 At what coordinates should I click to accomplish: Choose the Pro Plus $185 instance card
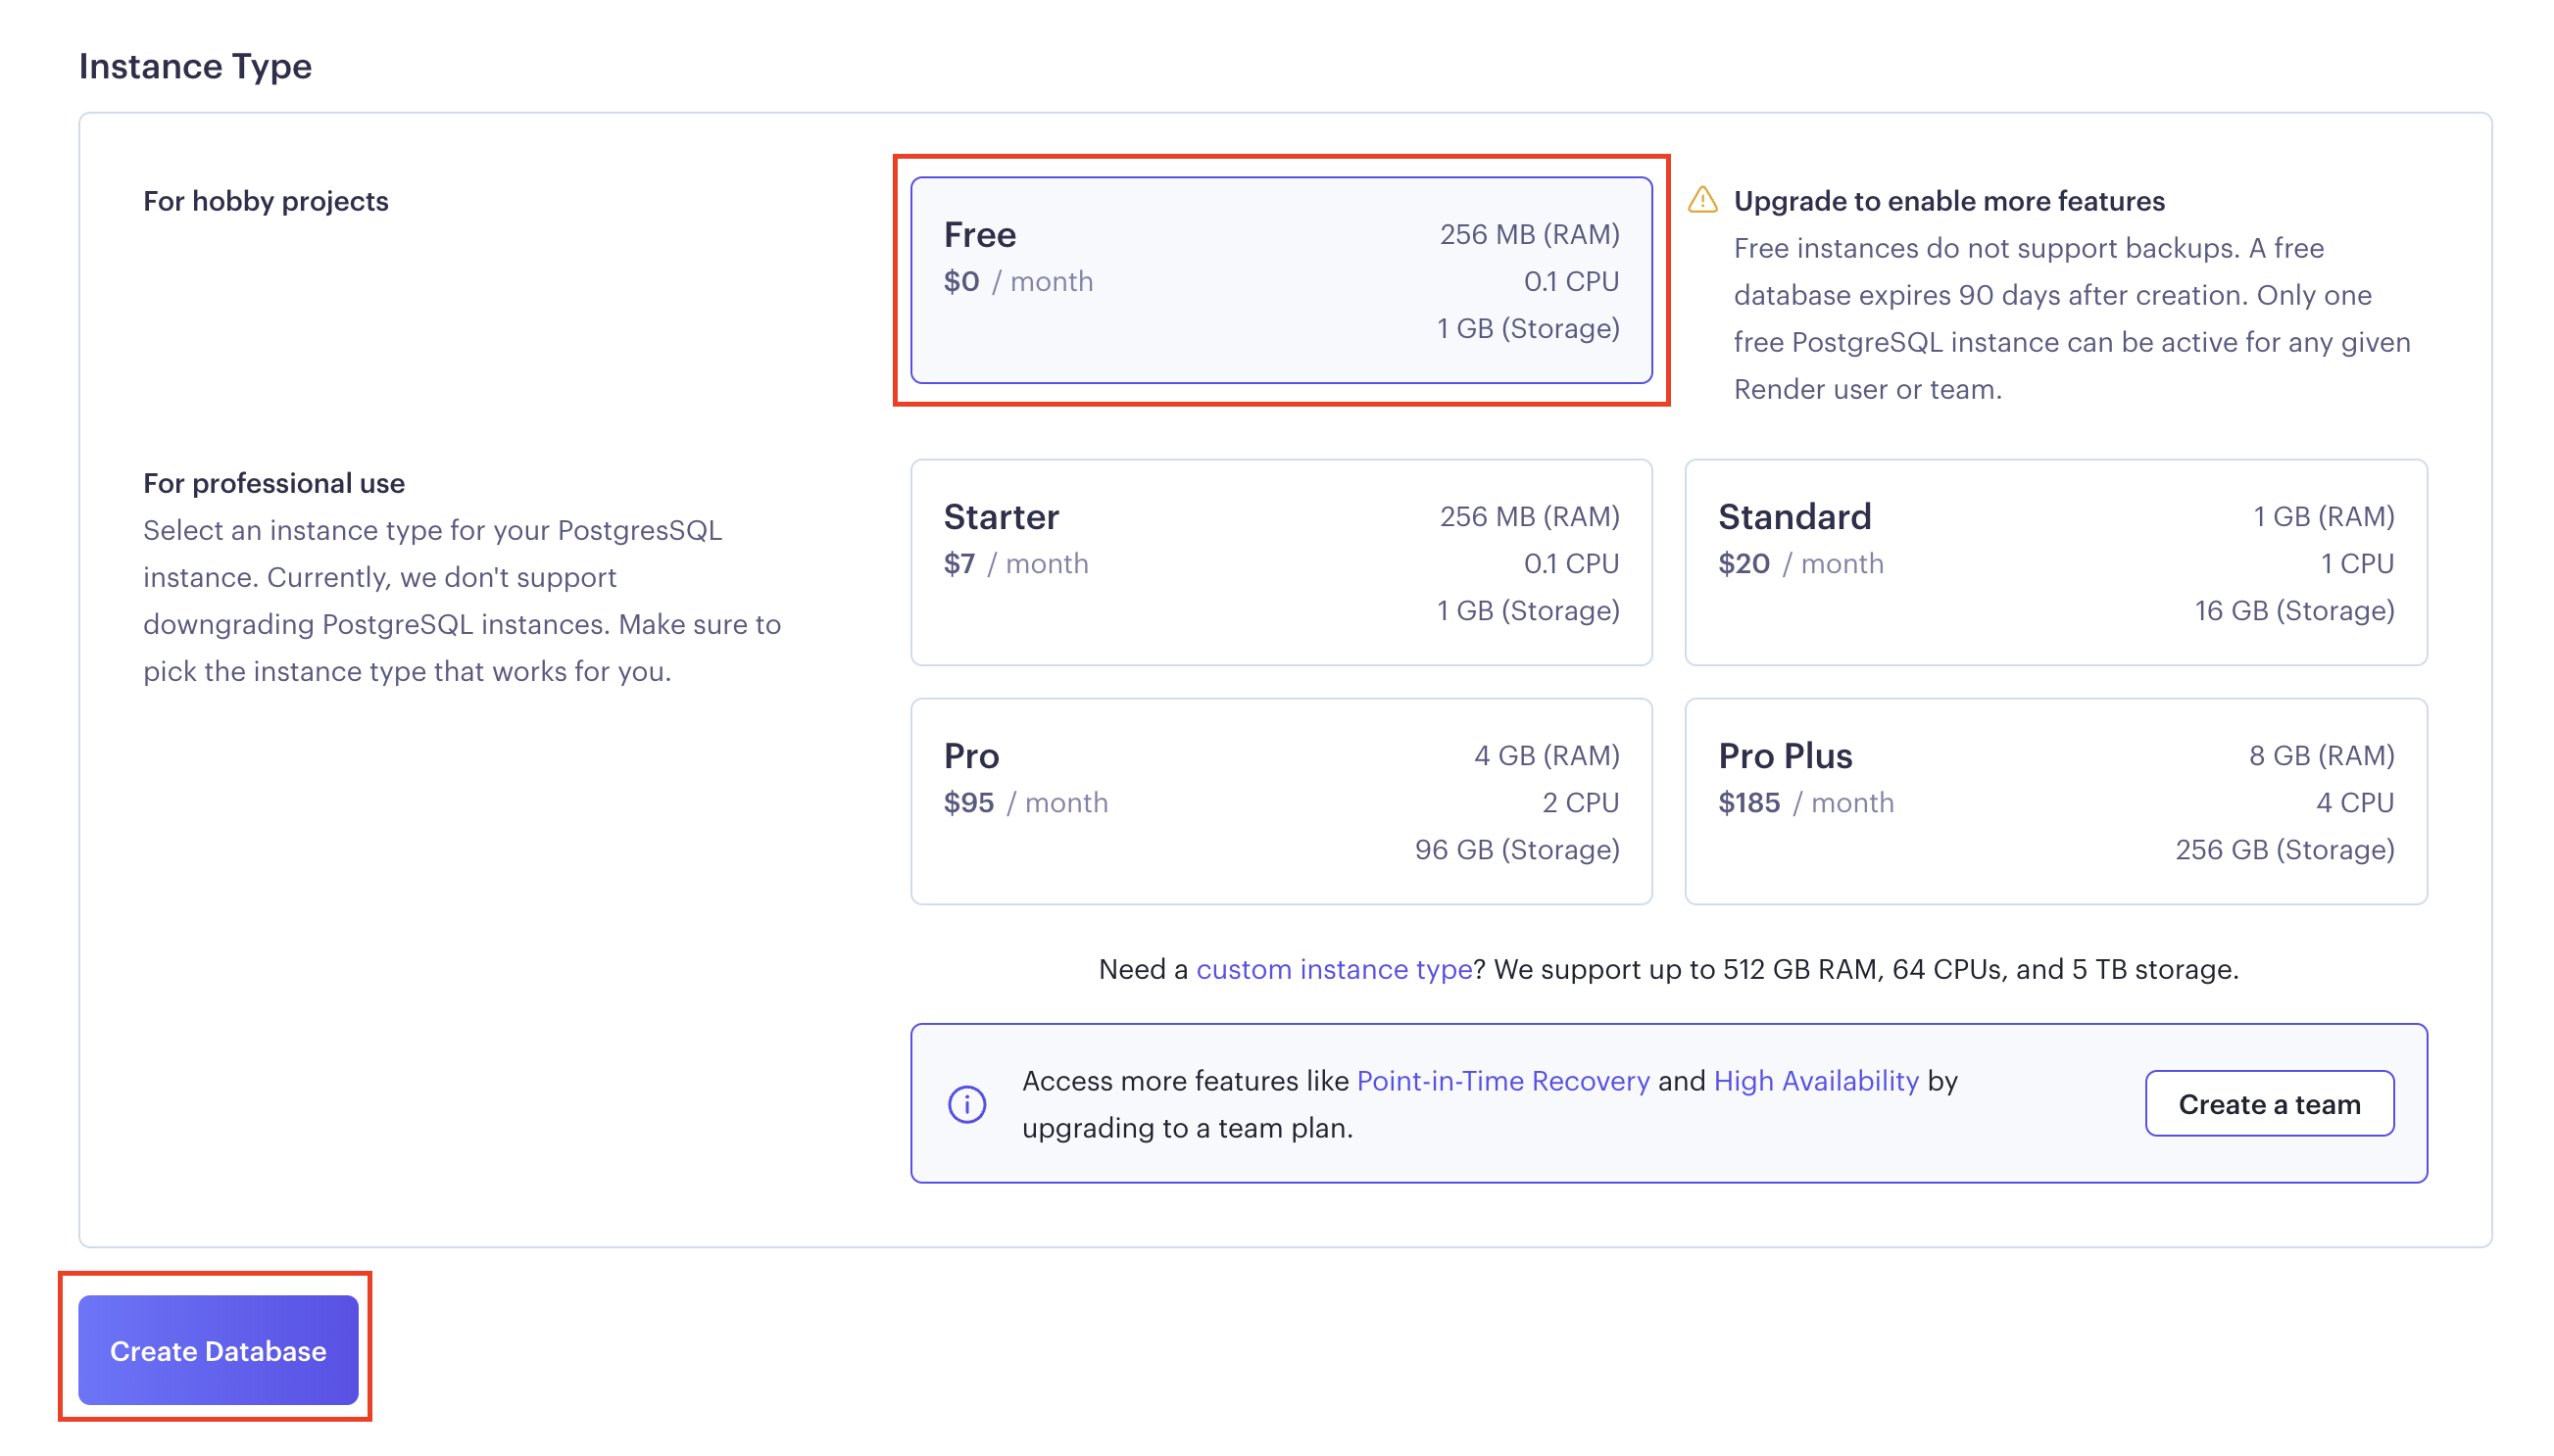point(2055,801)
